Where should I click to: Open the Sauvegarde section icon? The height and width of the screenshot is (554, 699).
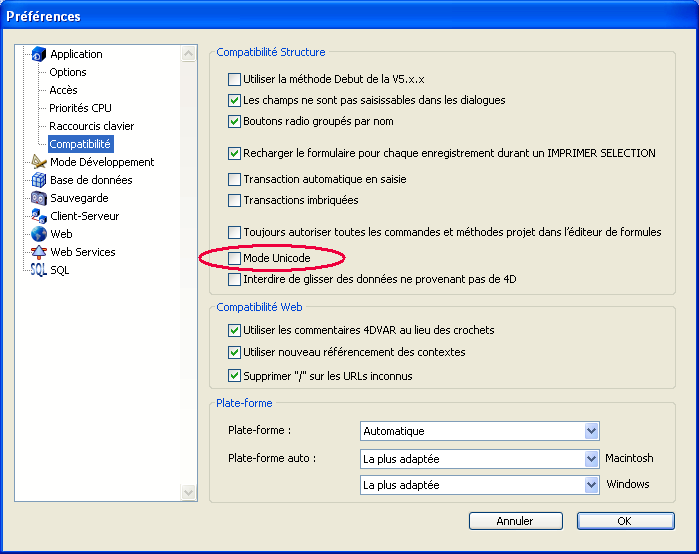tap(39, 198)
